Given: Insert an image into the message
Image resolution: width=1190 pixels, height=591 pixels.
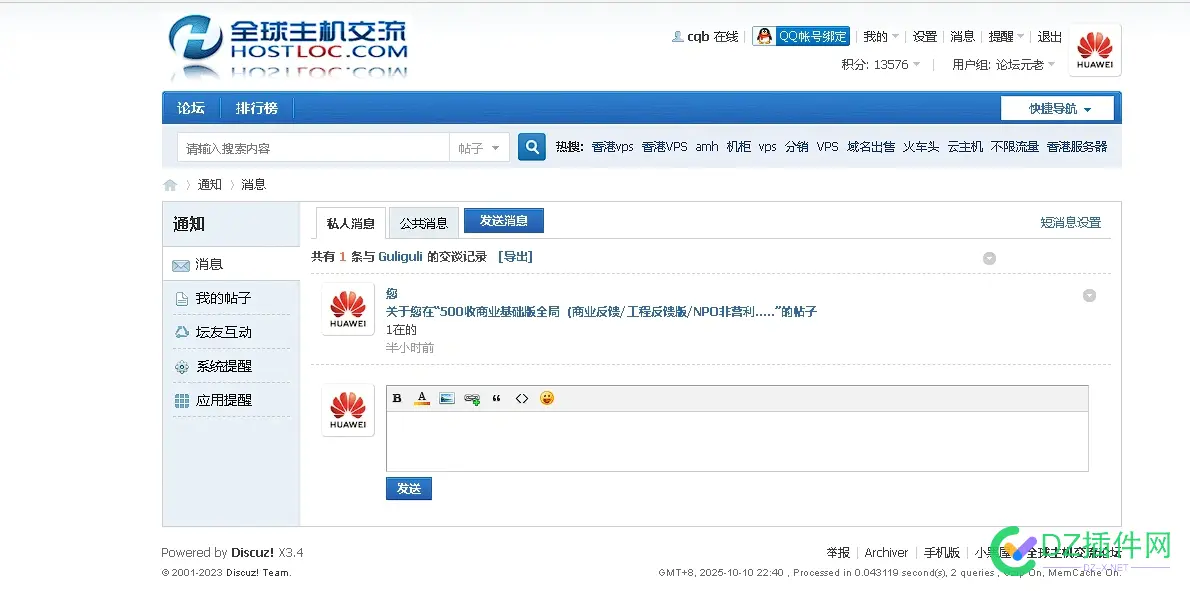Looking at the screenshot, I should click(x=446, y=398).
